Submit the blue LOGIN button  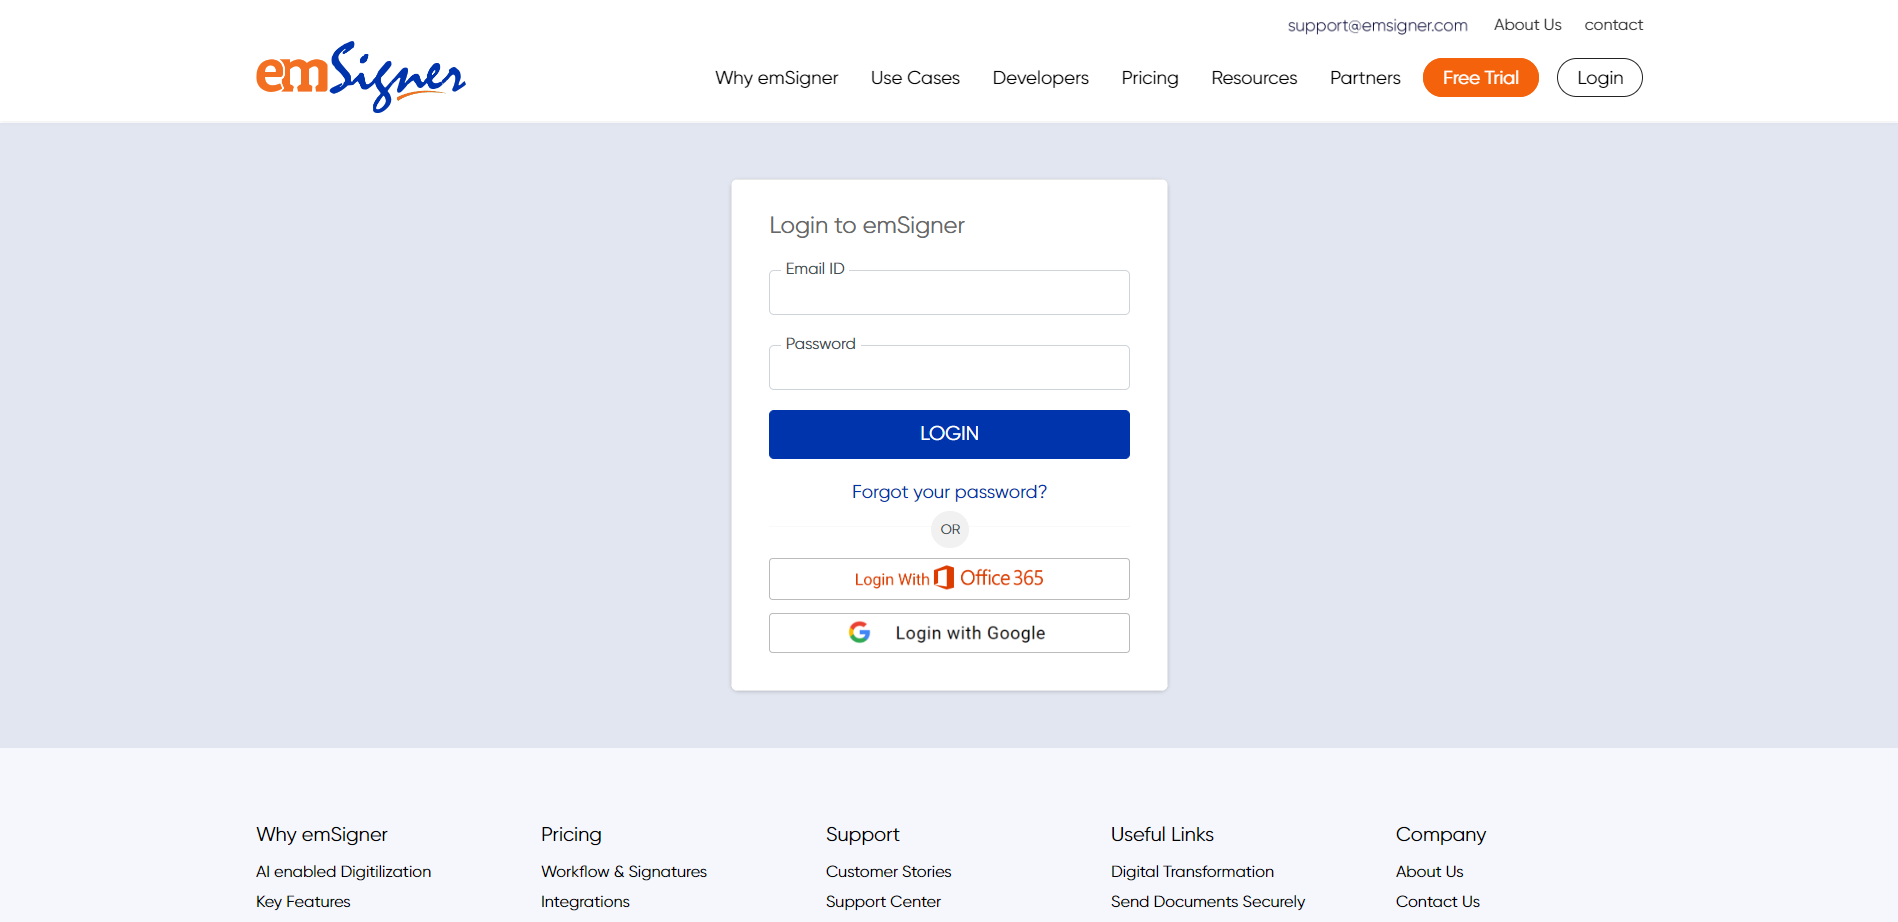click(949, 434)
